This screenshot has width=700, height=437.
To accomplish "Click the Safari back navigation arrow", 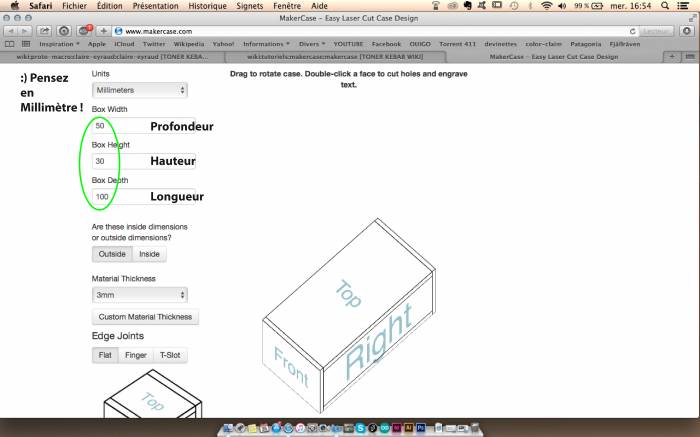I will point(11,31).
